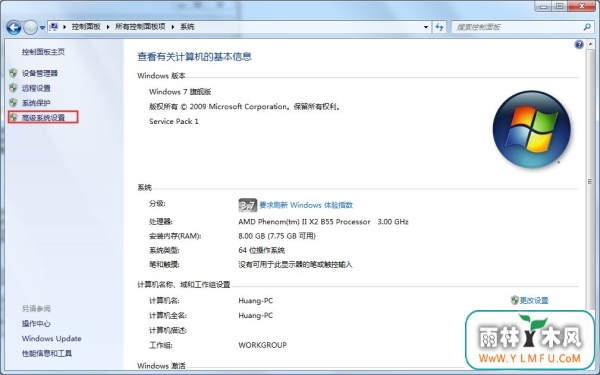The height and width of the screenshot is (375, 600).
Task: Click shield icon next to 系统保护
Action: click(13, 103)
